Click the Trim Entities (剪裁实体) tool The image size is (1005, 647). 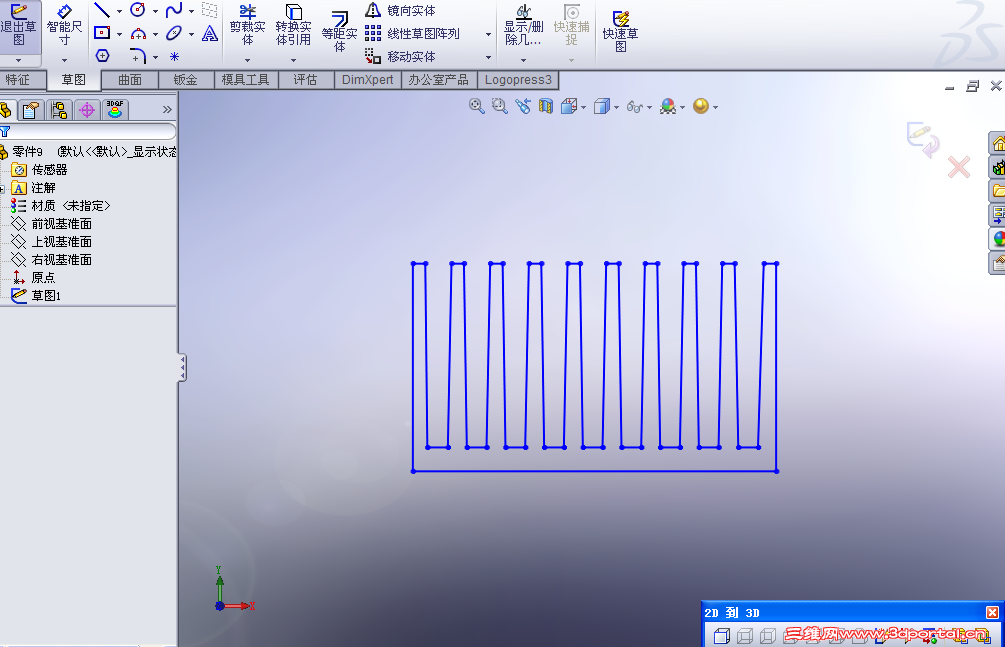(247, 26)
